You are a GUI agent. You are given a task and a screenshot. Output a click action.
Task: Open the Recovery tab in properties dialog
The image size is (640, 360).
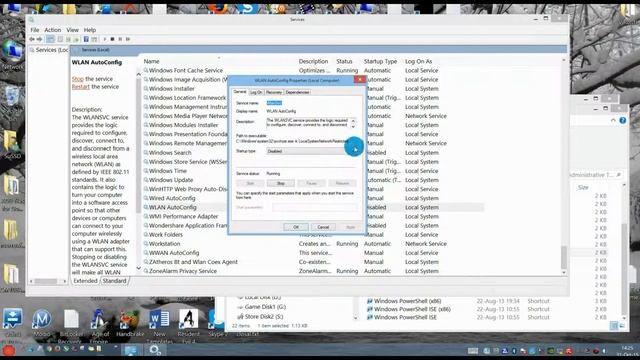[274, 92]
